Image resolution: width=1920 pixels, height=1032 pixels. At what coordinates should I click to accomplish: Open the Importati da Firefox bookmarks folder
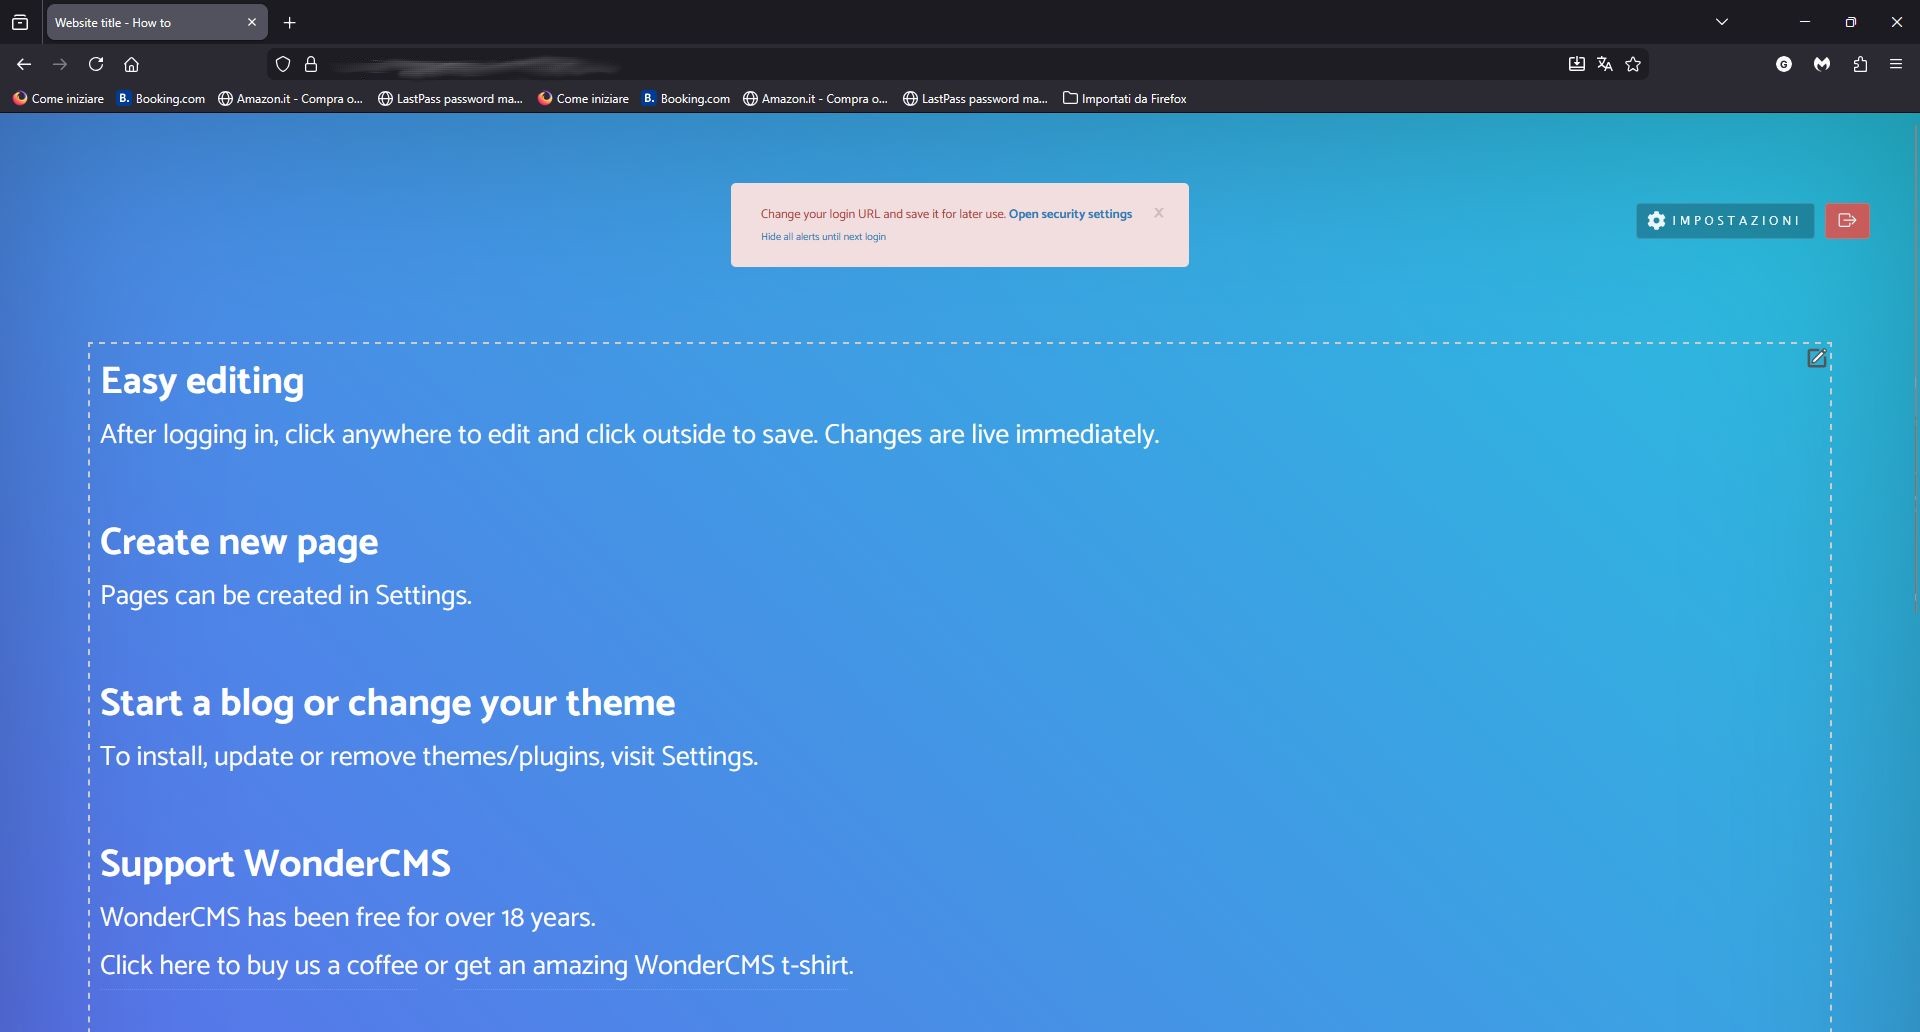1124,98
